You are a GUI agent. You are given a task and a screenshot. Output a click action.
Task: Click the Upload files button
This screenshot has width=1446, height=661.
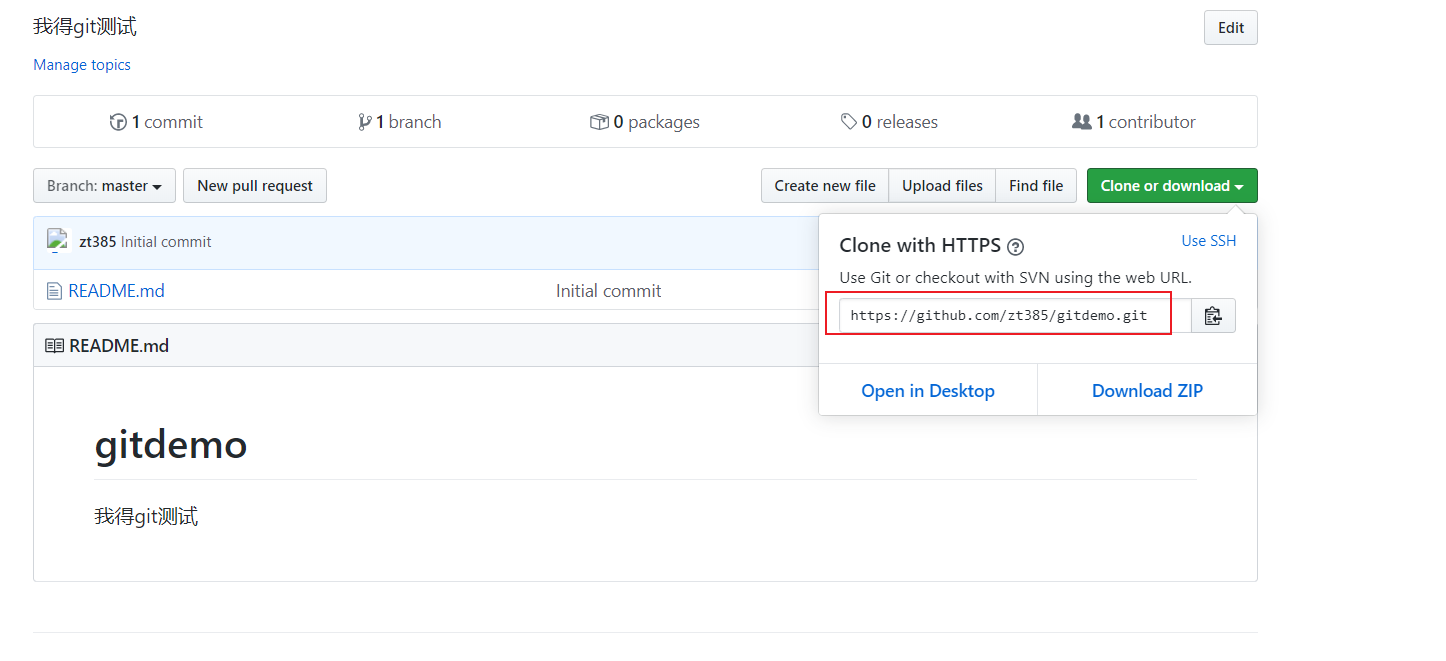tap(942, 186)
